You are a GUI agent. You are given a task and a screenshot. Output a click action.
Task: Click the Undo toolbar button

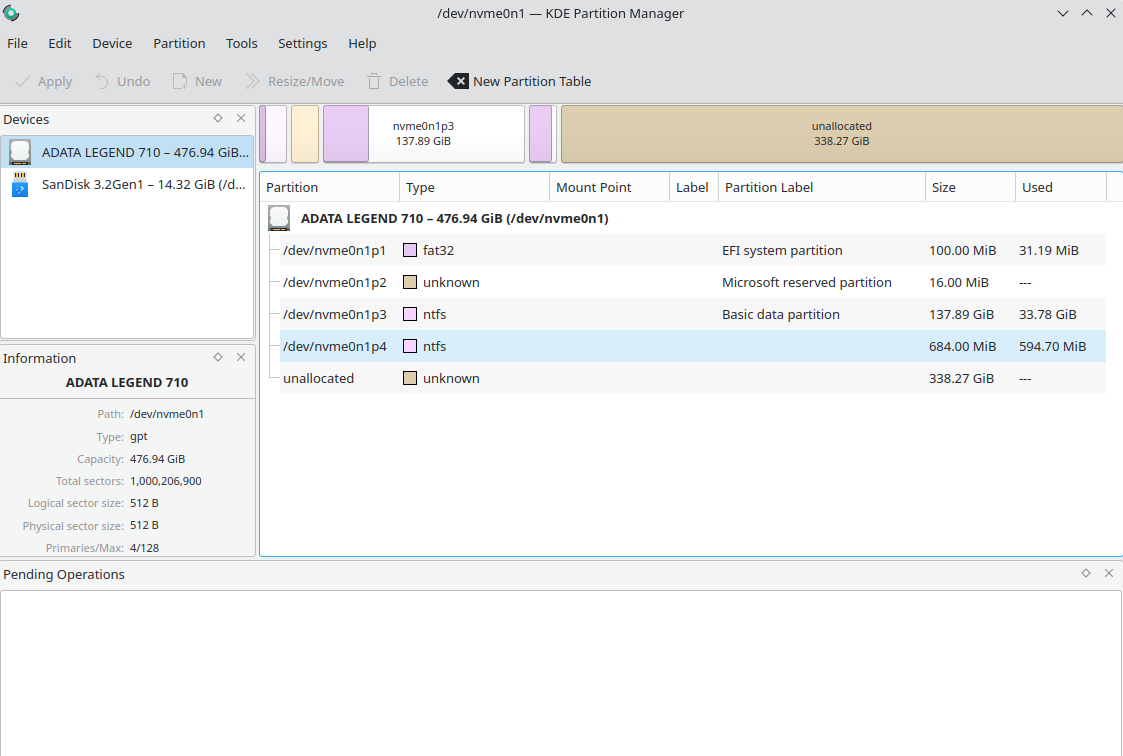click(122, 82)
